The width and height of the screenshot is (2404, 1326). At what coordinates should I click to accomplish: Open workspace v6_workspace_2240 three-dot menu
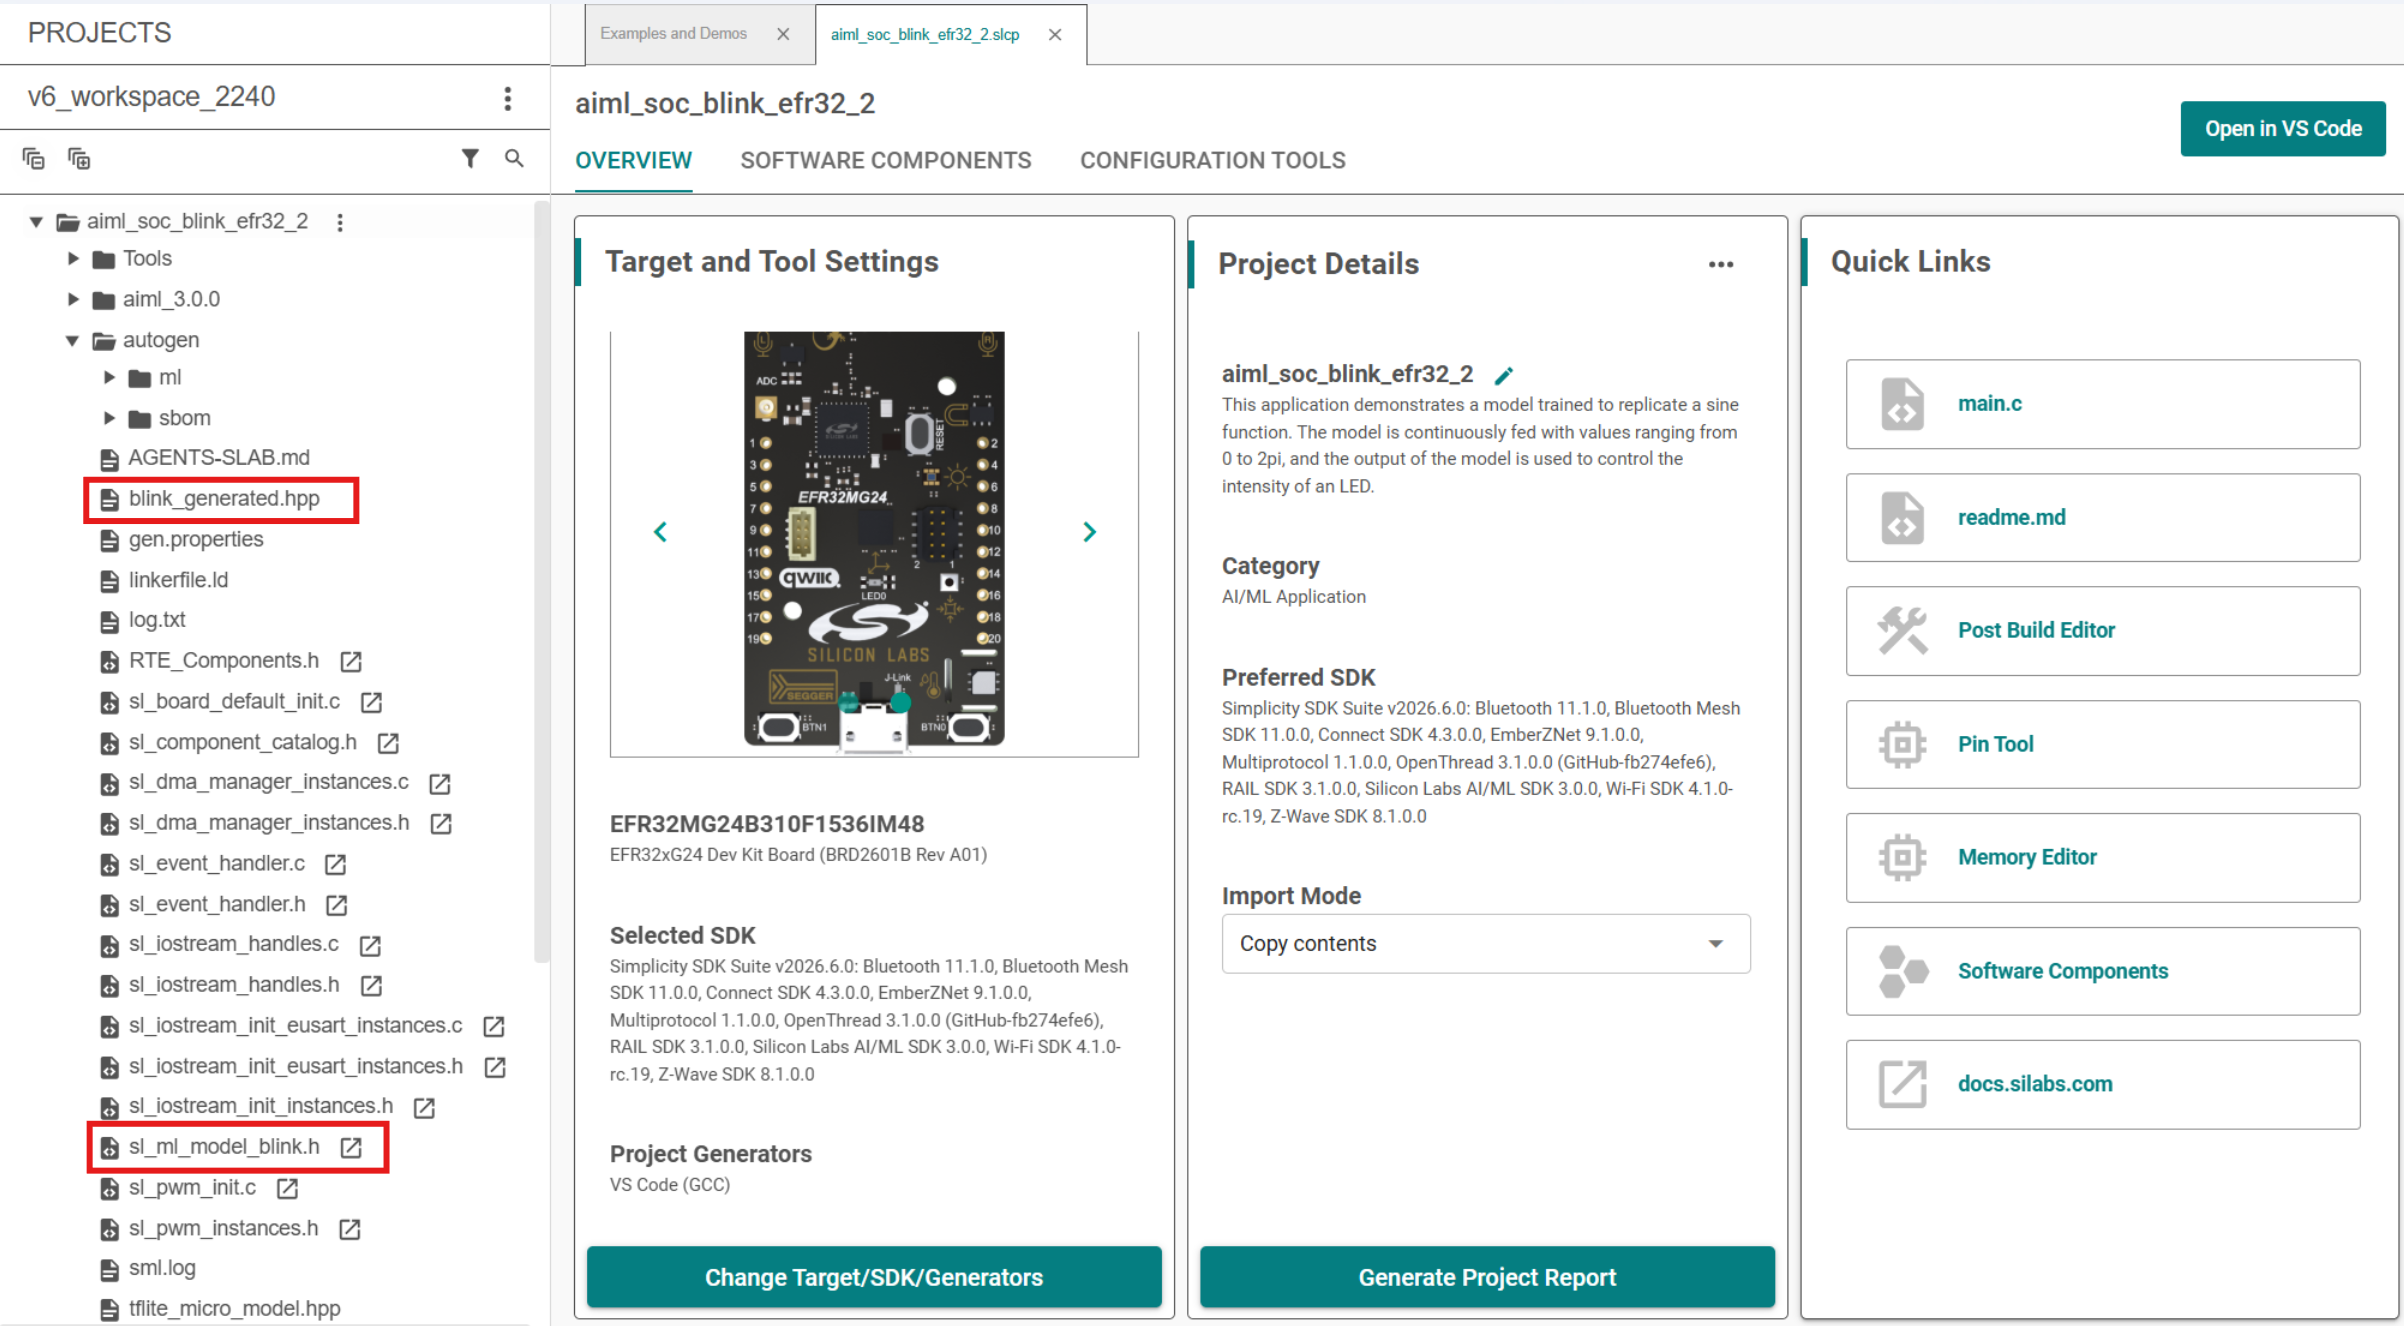pyautogui.click(x=508, y=98)
